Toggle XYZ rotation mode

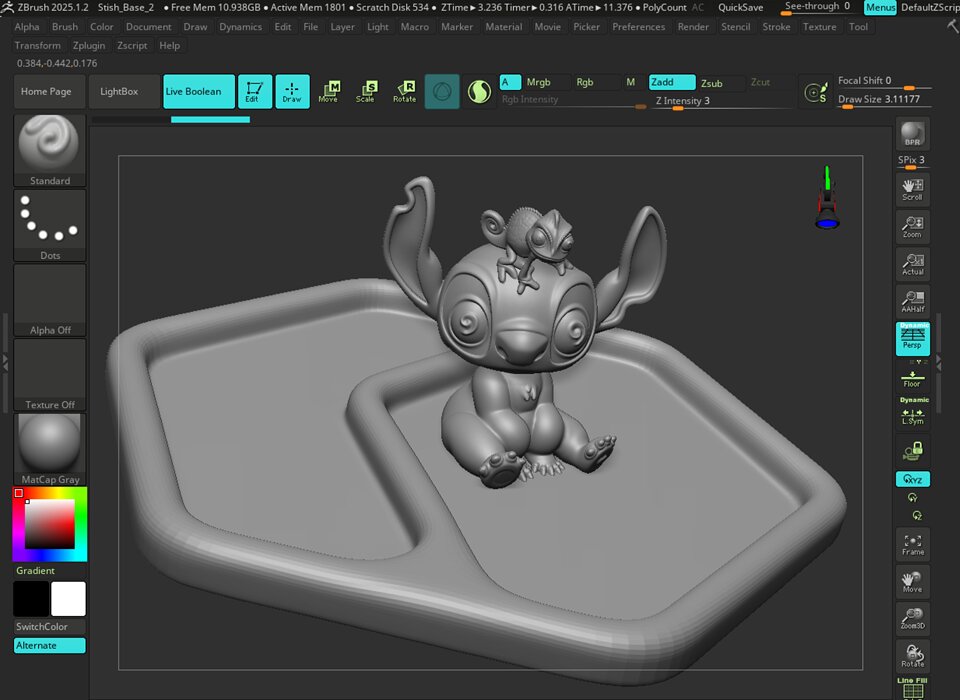click(x=912, y=479)
